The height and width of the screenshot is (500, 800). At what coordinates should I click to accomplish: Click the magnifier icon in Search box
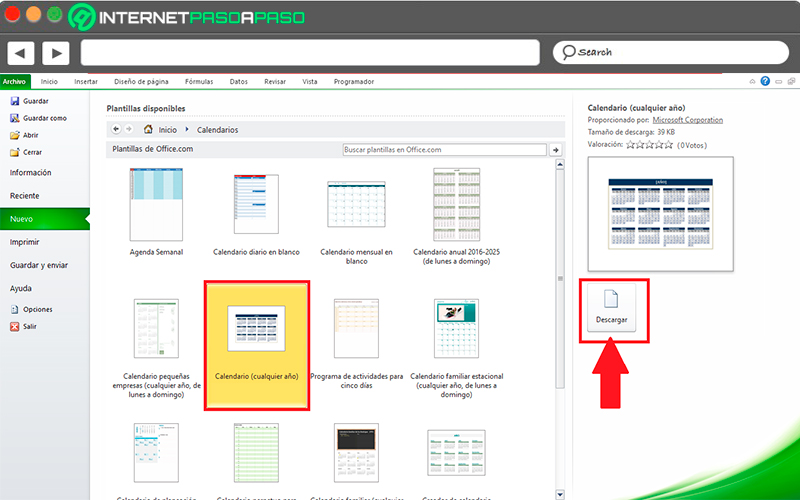pyautogui.click(x=568, y=52)
